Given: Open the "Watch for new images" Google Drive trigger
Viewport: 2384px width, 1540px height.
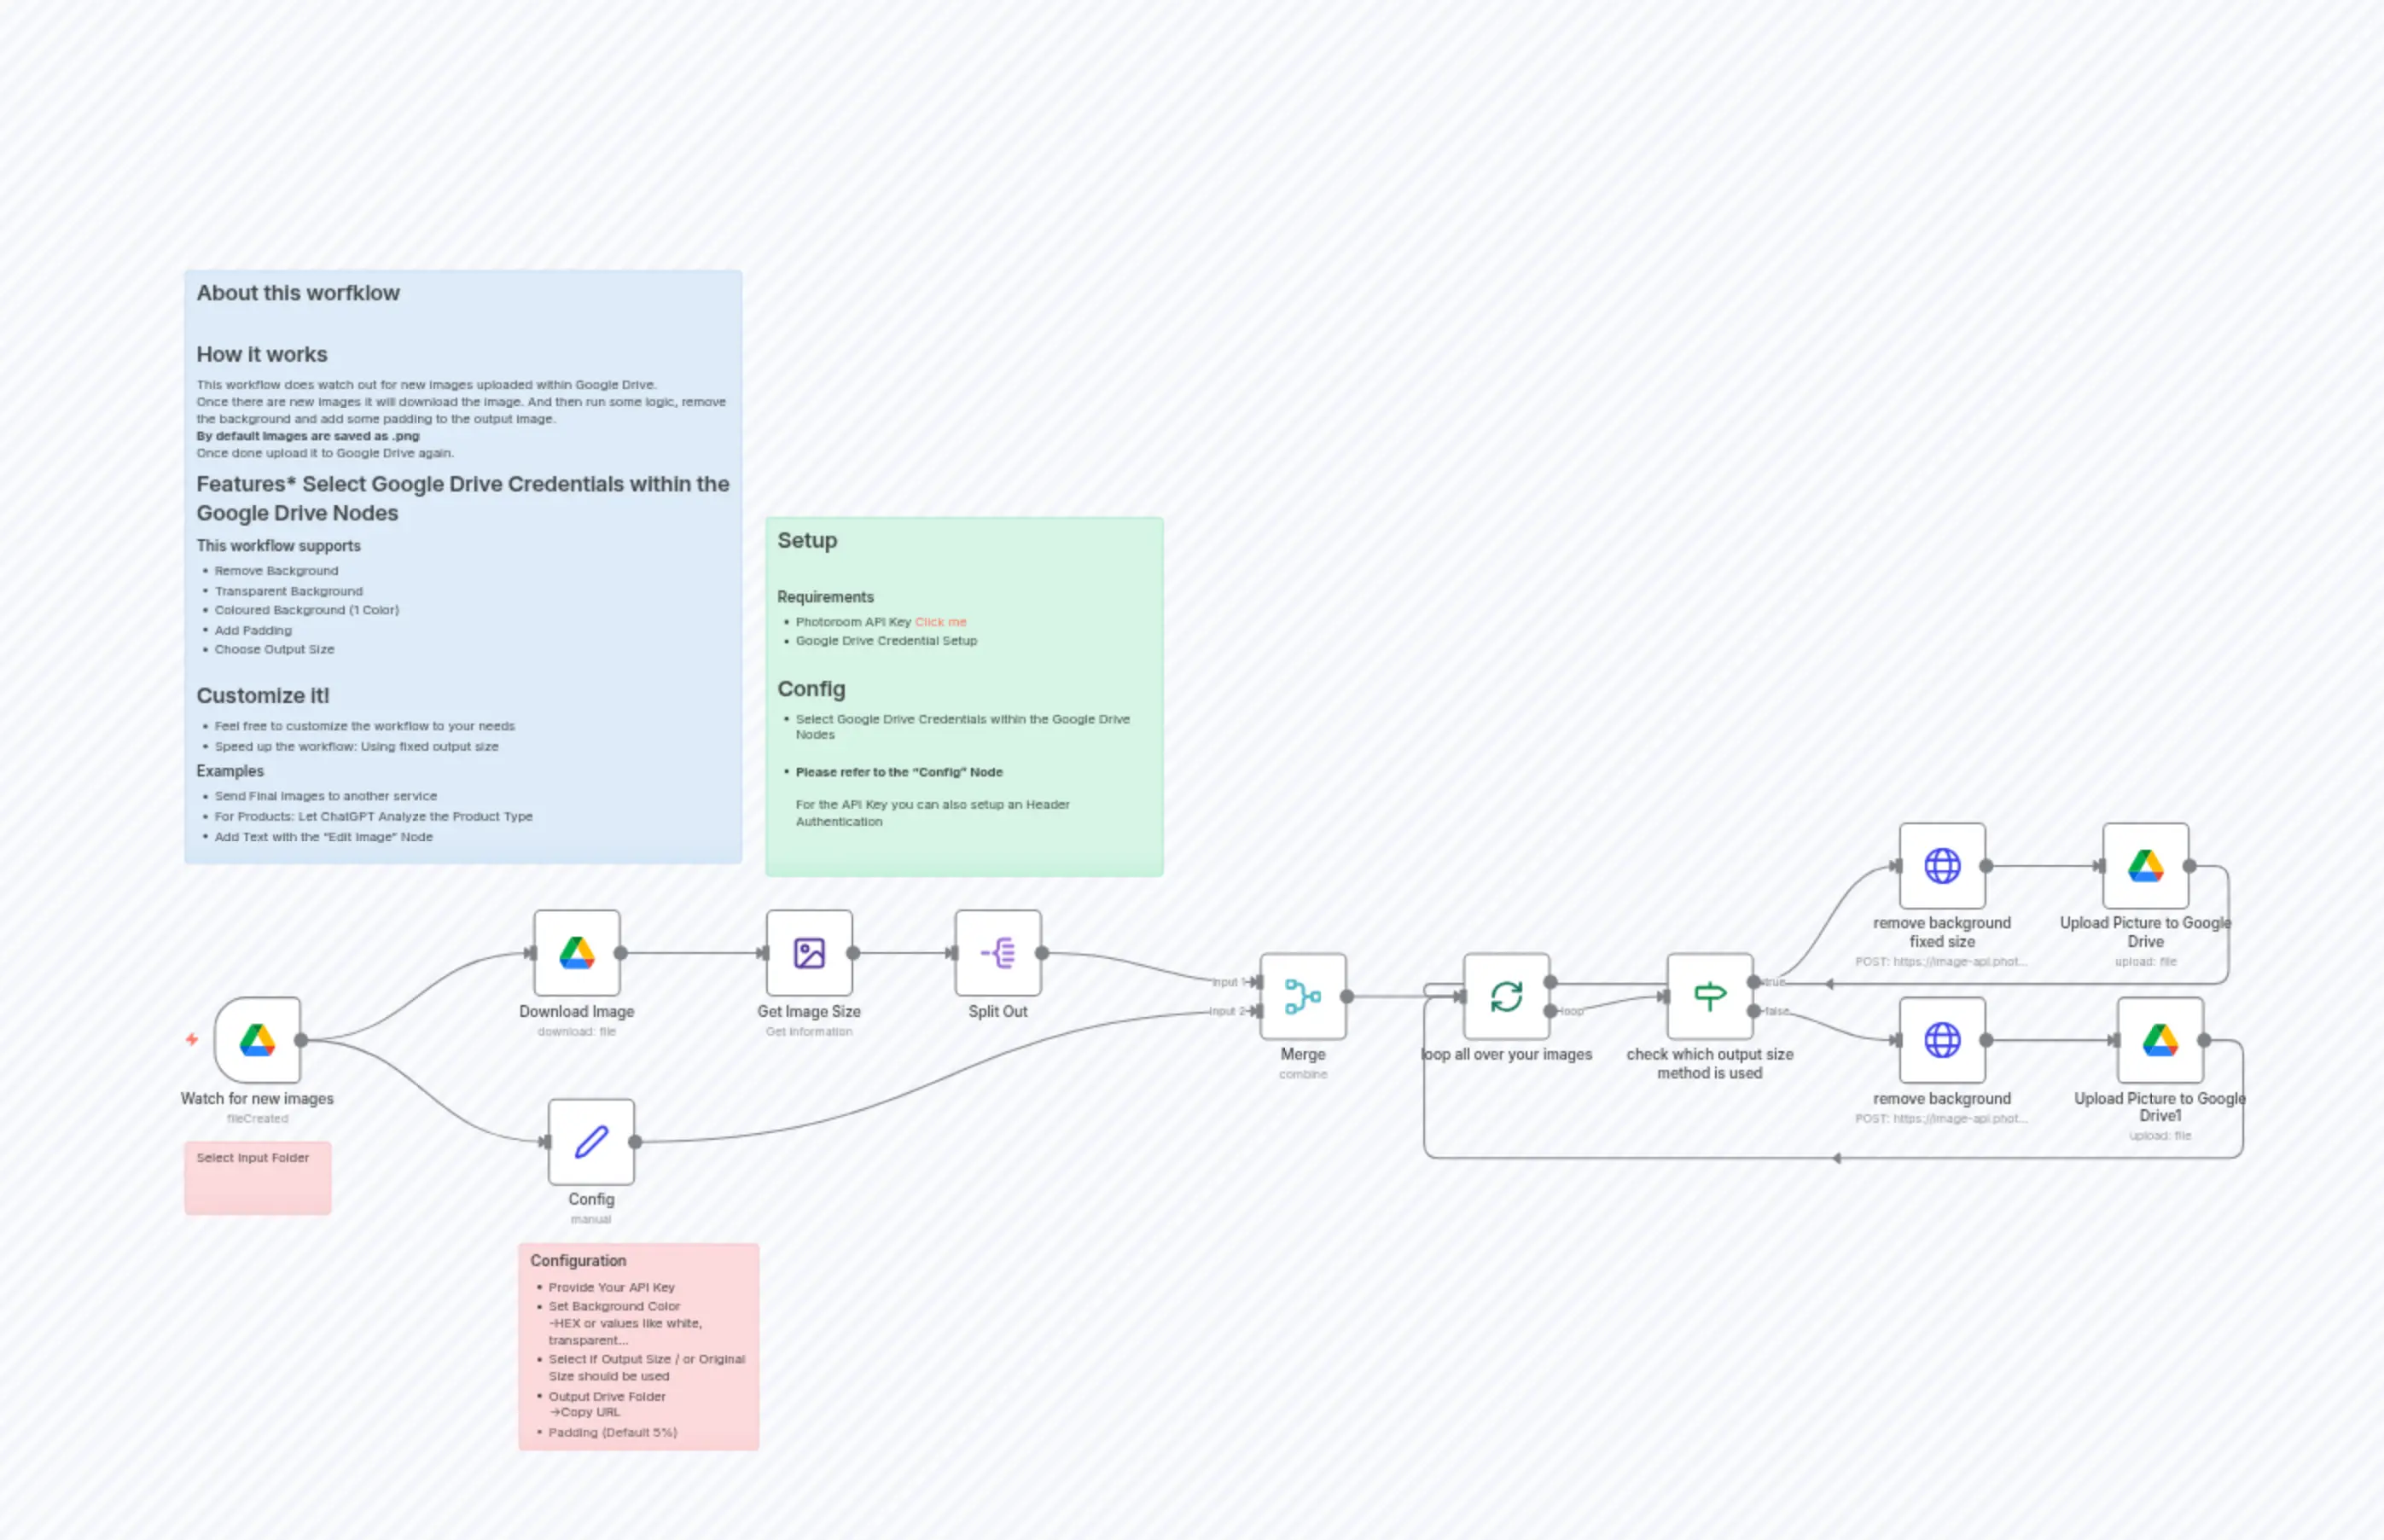Looking at the screenshot, I should (x=258, y=1042).
